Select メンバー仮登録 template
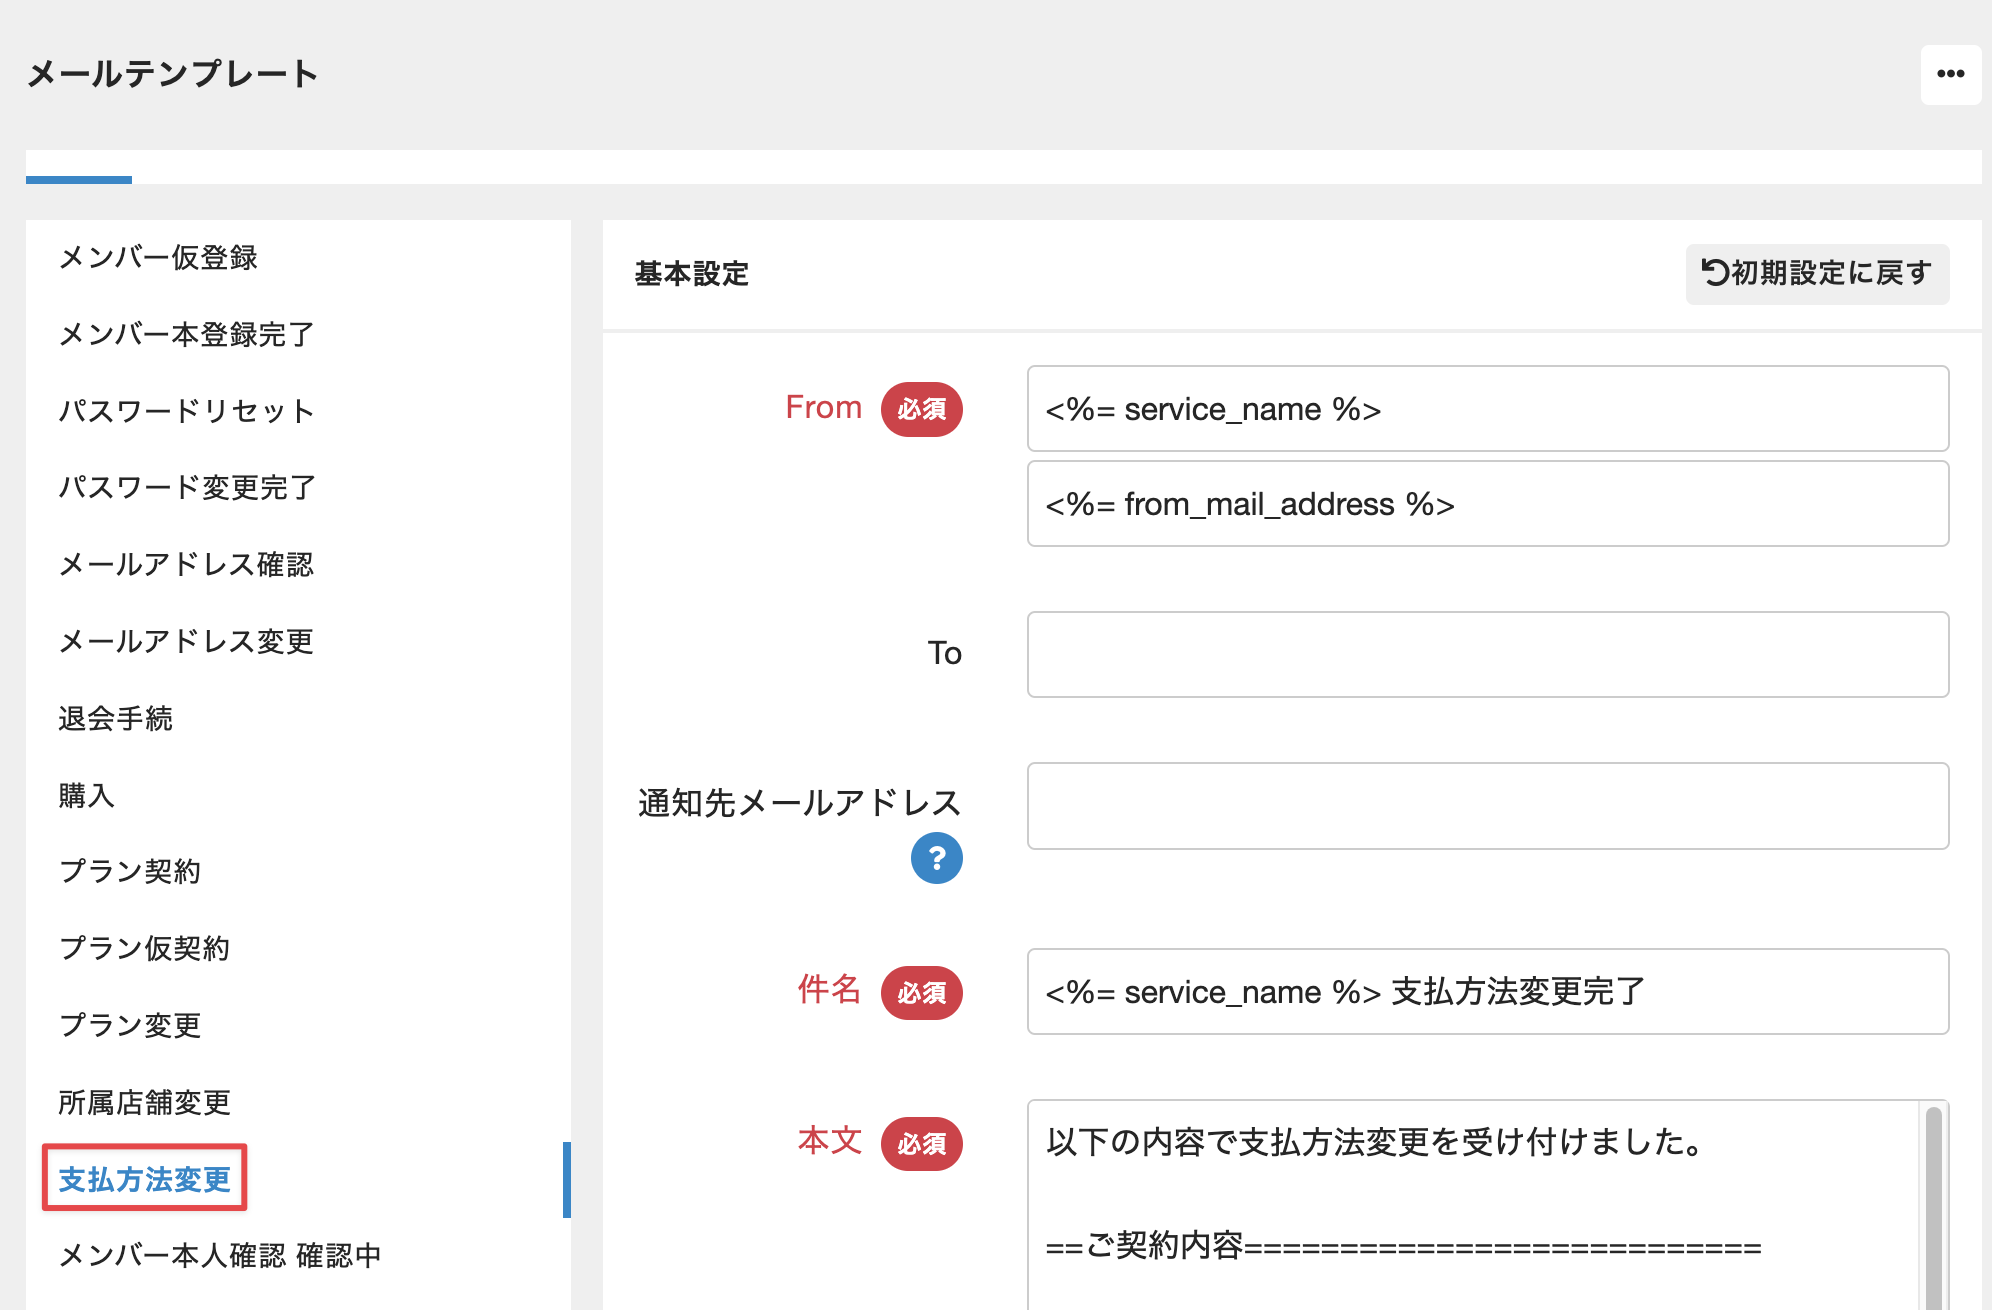Viewport: 1992px width, 1310px height. pyautogui.click(x=158, y=257)
